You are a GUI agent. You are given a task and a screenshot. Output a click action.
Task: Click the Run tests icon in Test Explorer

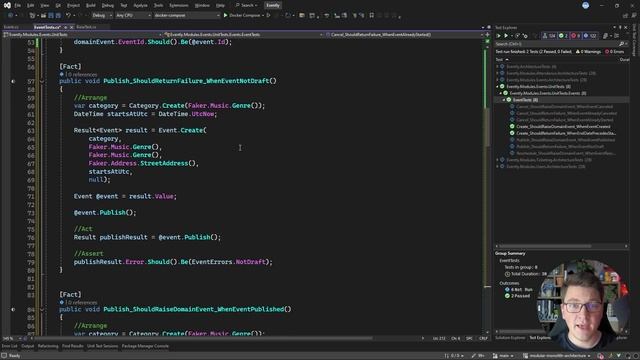[x=506, y=36]
